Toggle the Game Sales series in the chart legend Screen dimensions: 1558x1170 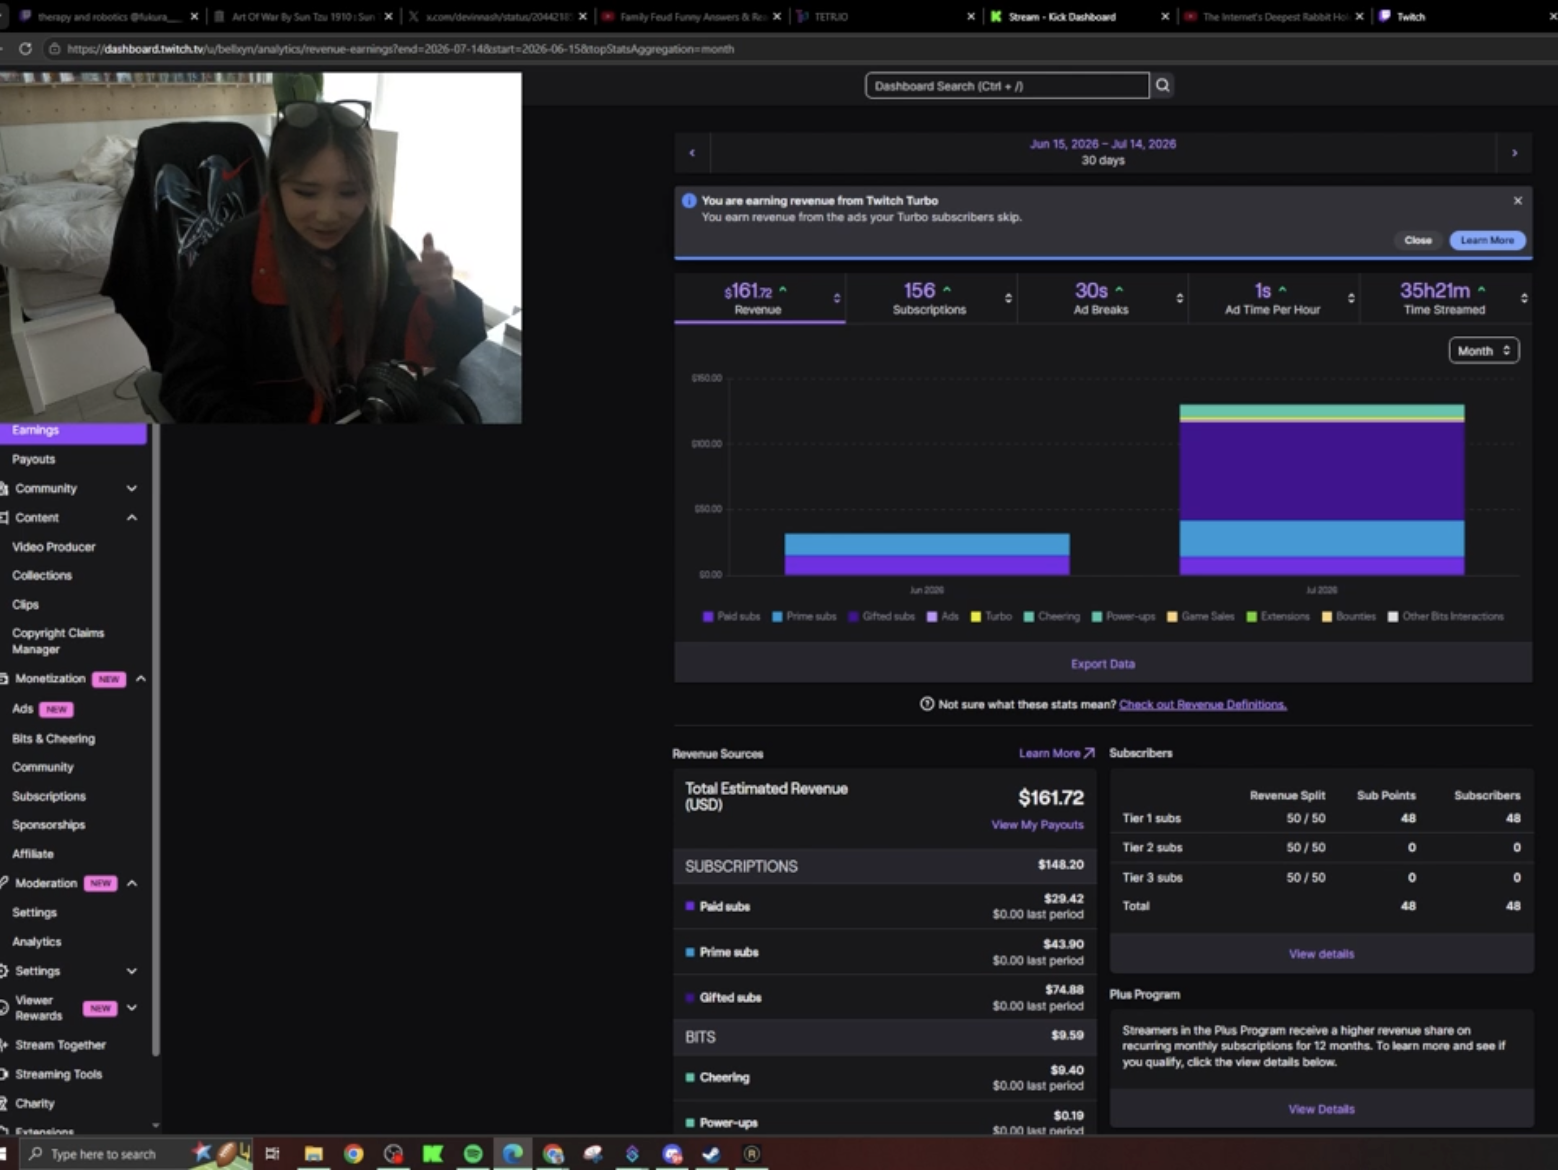click(x=1201, y=616)
